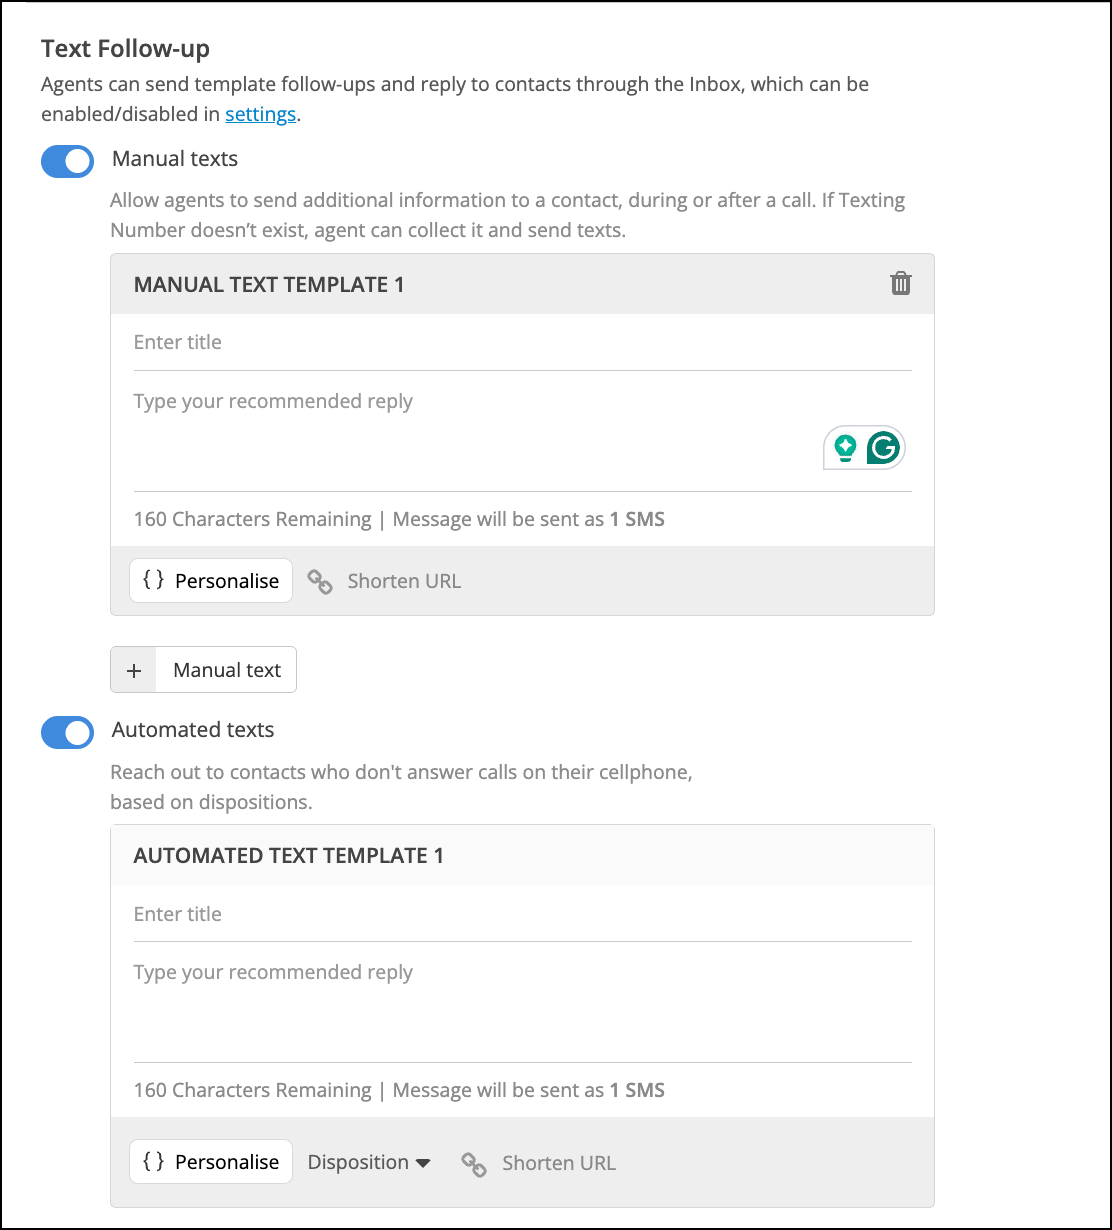Click the curly braces icon in manual Personalise

point(153,580)
